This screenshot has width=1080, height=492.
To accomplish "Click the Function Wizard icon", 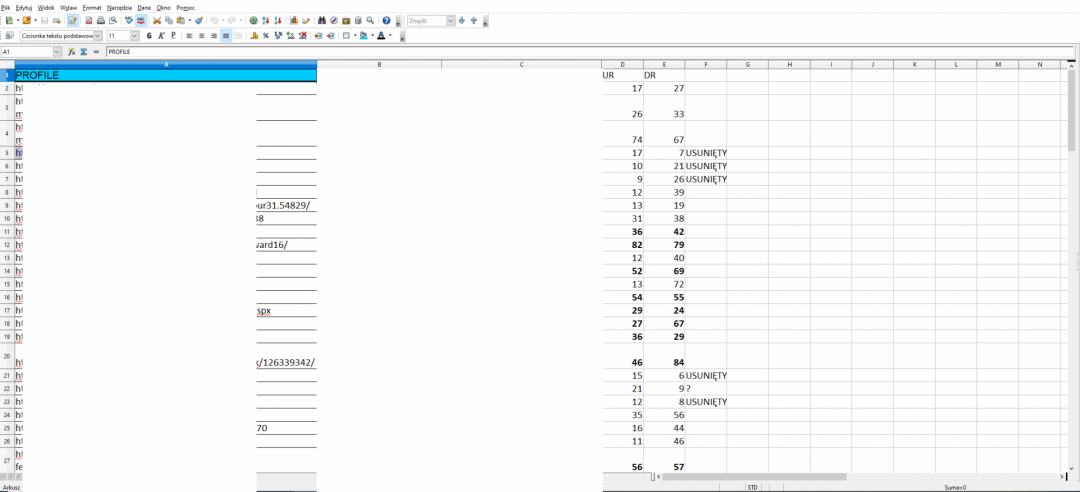I will (x=72, y=51).
